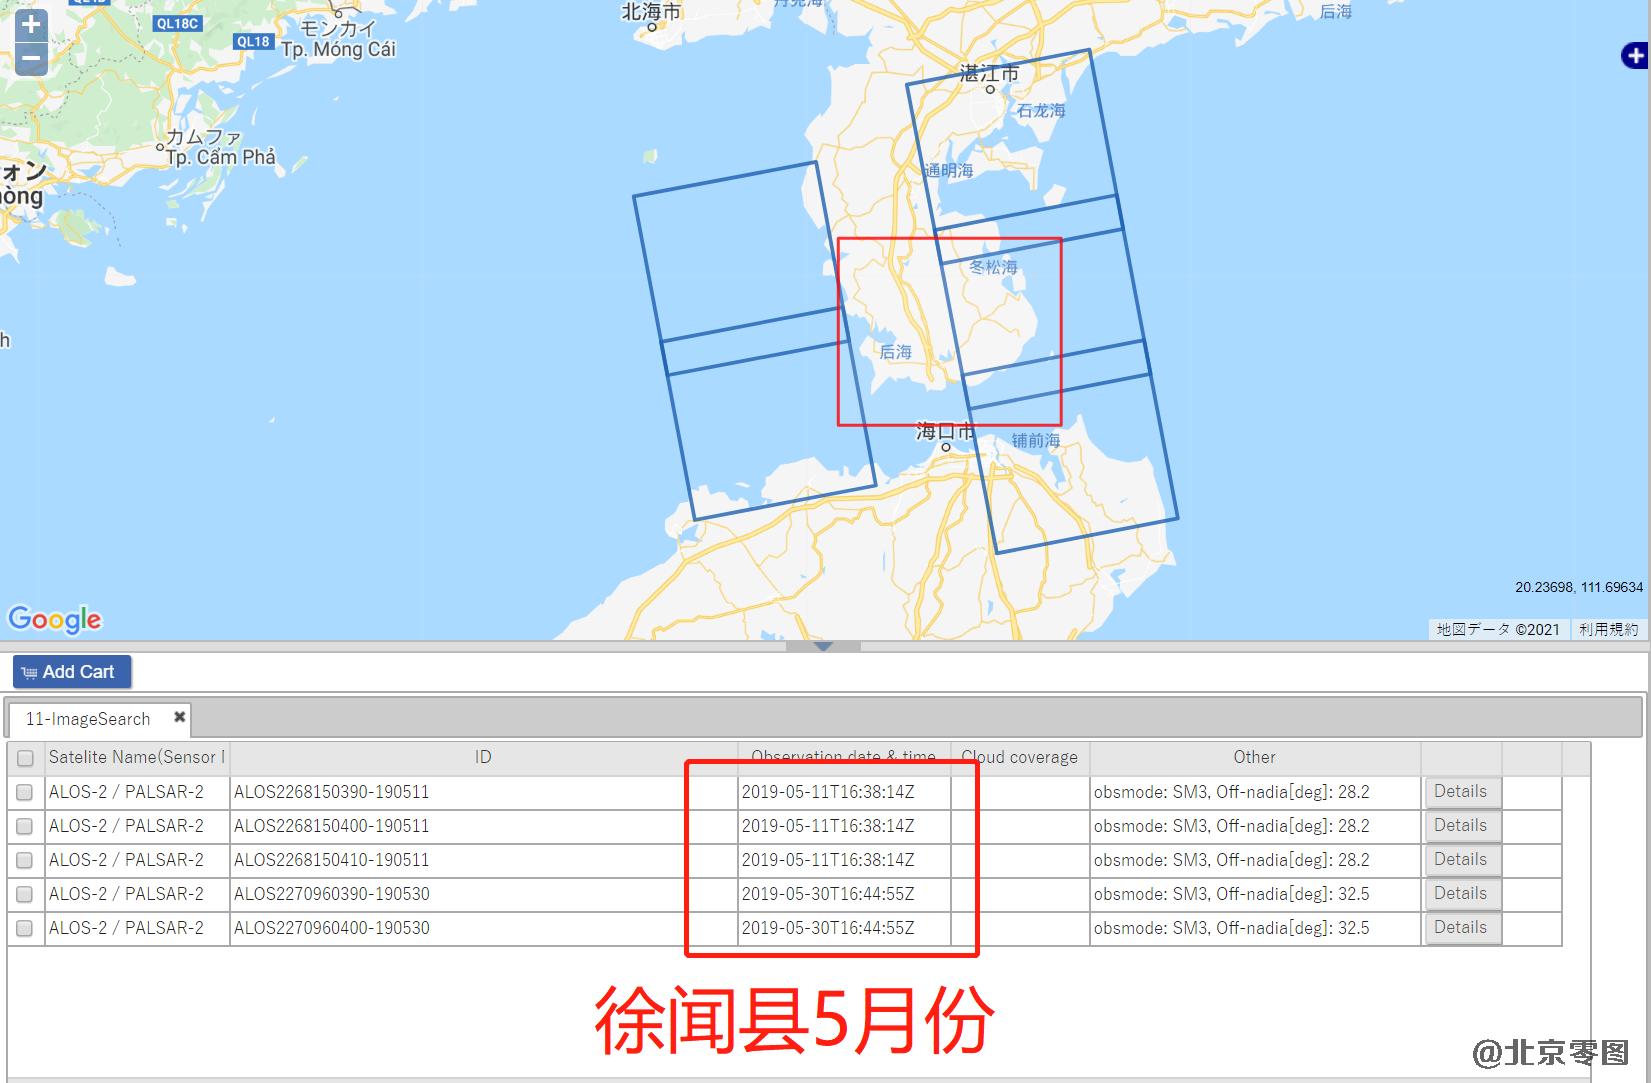
Task: Click the coordinates readout 20.23698, 111.69634
Action: (x=1579, y=587)
